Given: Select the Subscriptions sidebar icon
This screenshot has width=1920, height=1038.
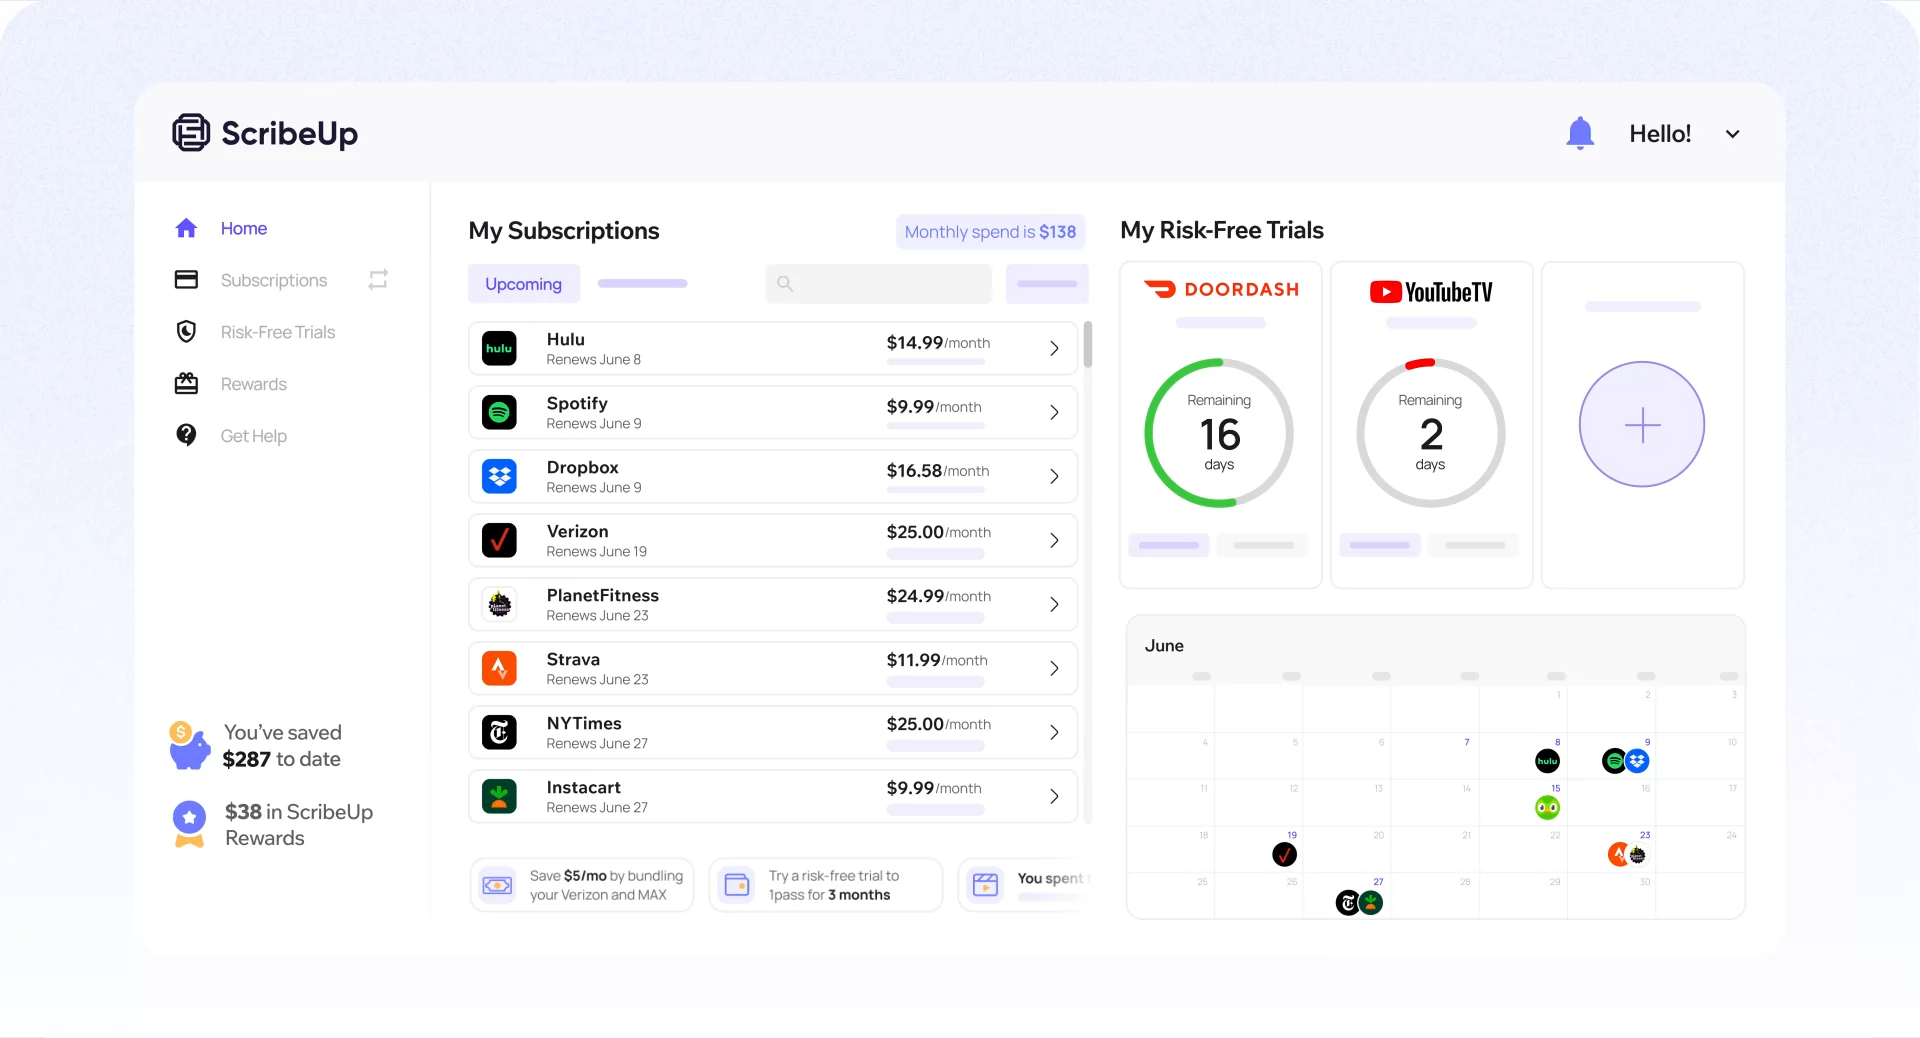Looking at the screenshot, I should (187, 280).
